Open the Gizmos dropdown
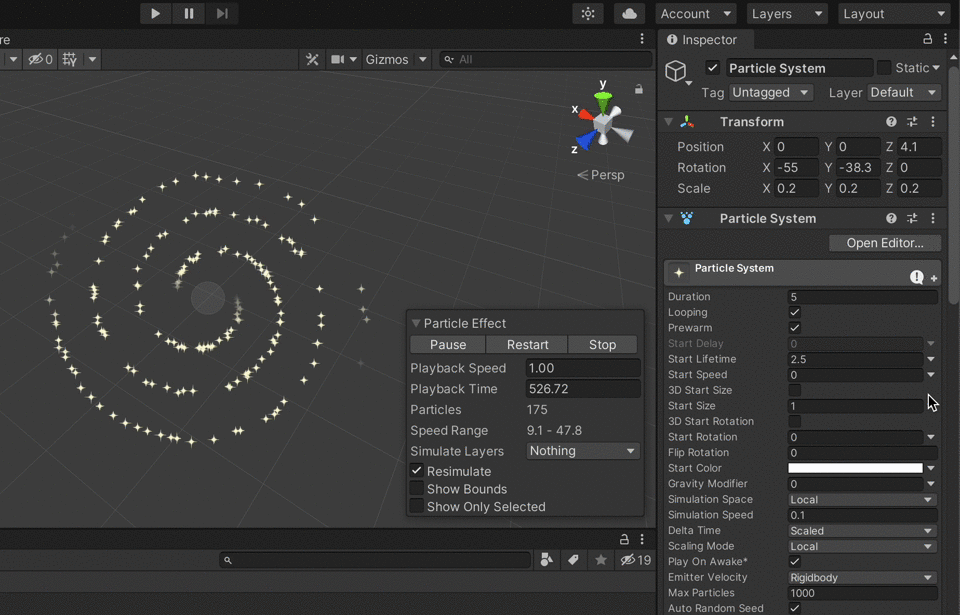This screenshot has height=615, width=960. point(394,59)
